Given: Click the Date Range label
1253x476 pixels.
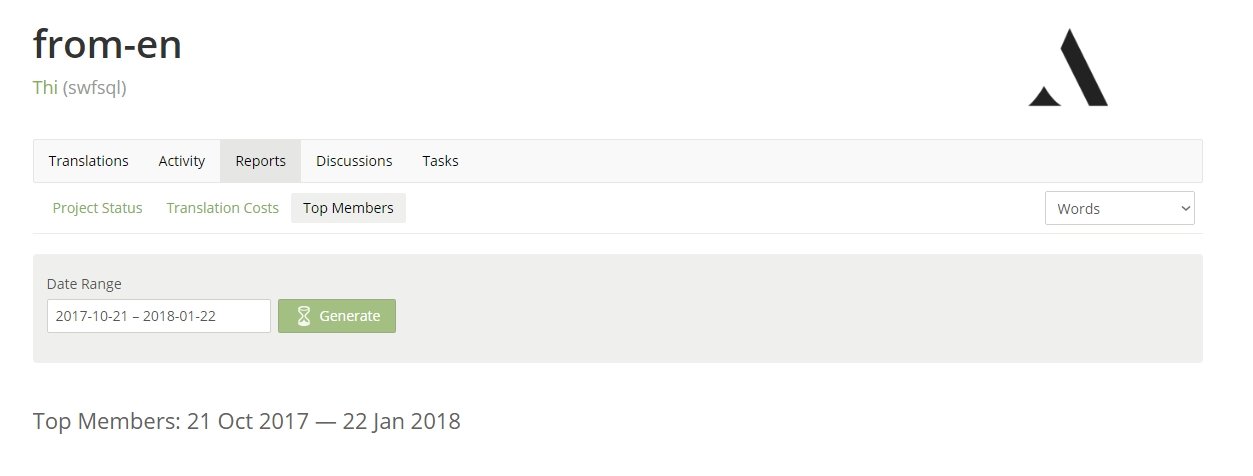Looking at the screenshot, I should [x=84, y=284].
